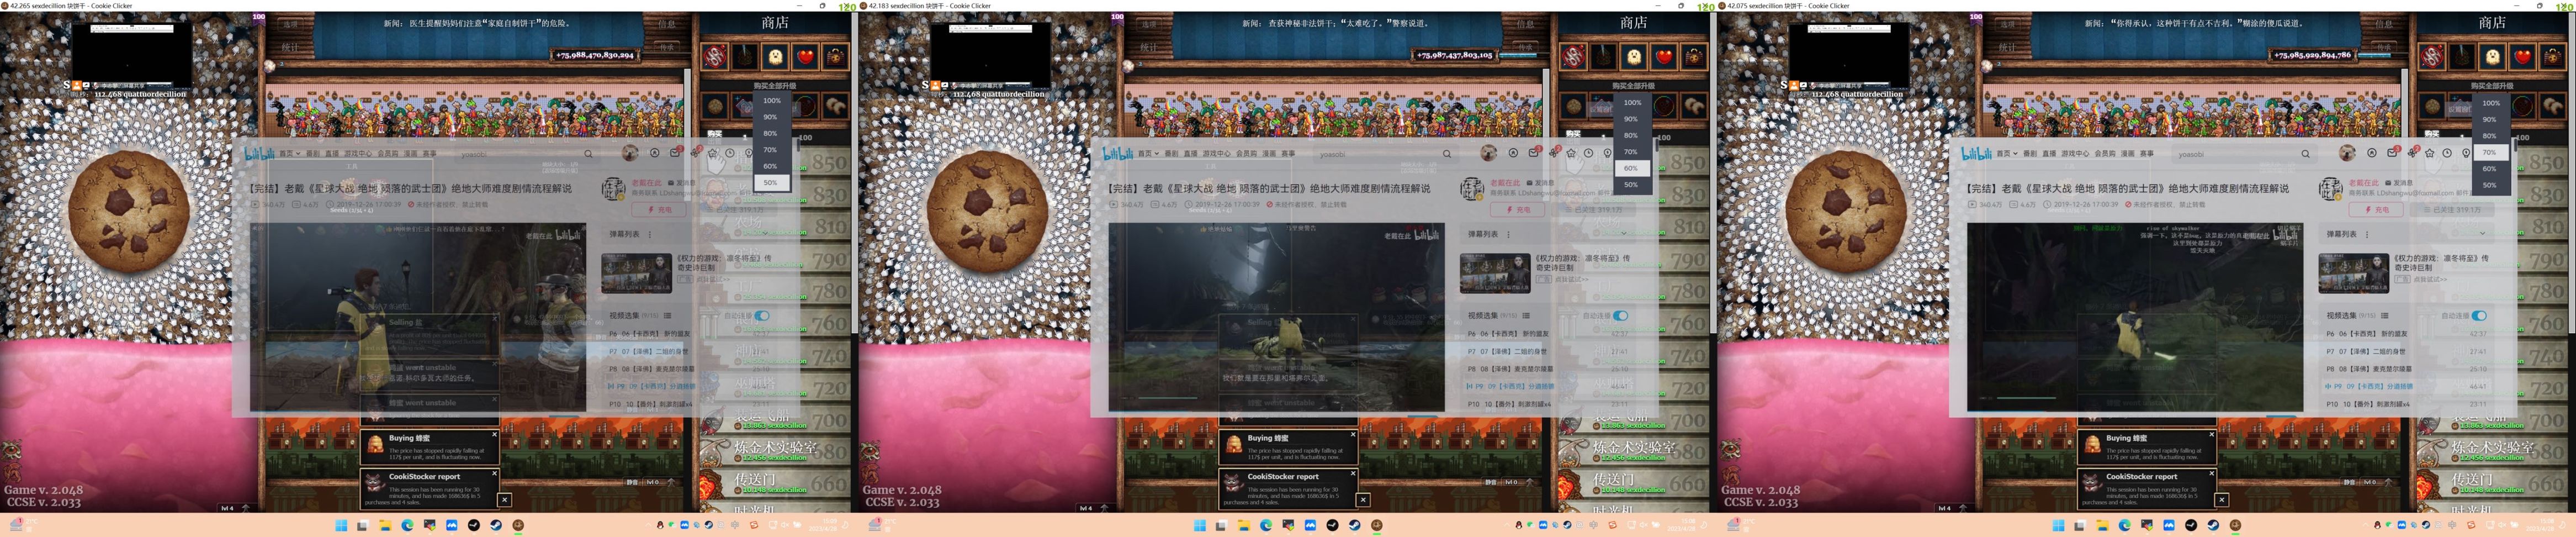2576x537 pixels.
Task: Open the 赛事 menu item in the 42.075 window
Action: [x=2147, y=154]
